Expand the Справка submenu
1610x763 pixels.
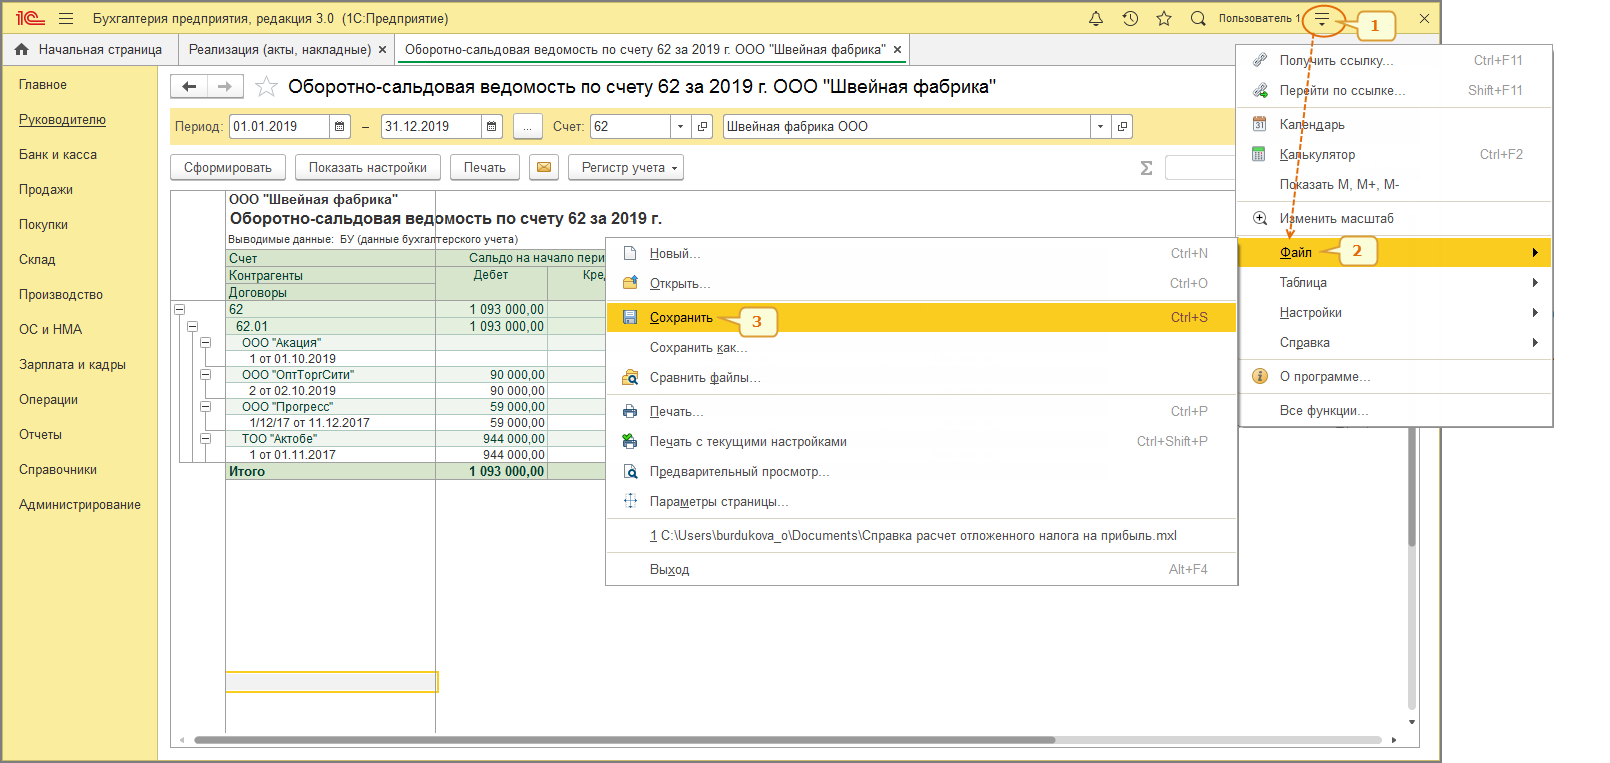click(x=1395, y=342)
